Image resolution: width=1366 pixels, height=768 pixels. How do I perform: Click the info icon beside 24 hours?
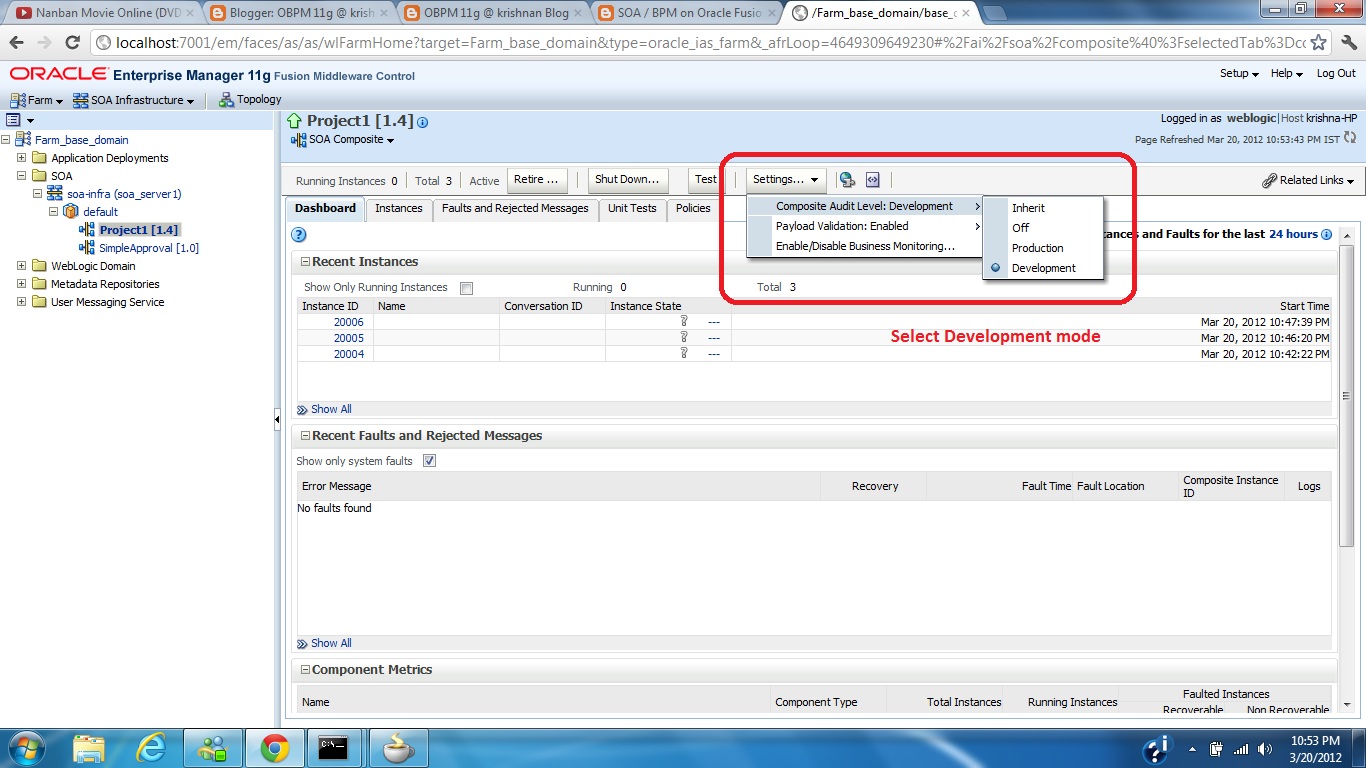tap(1327, 234)
